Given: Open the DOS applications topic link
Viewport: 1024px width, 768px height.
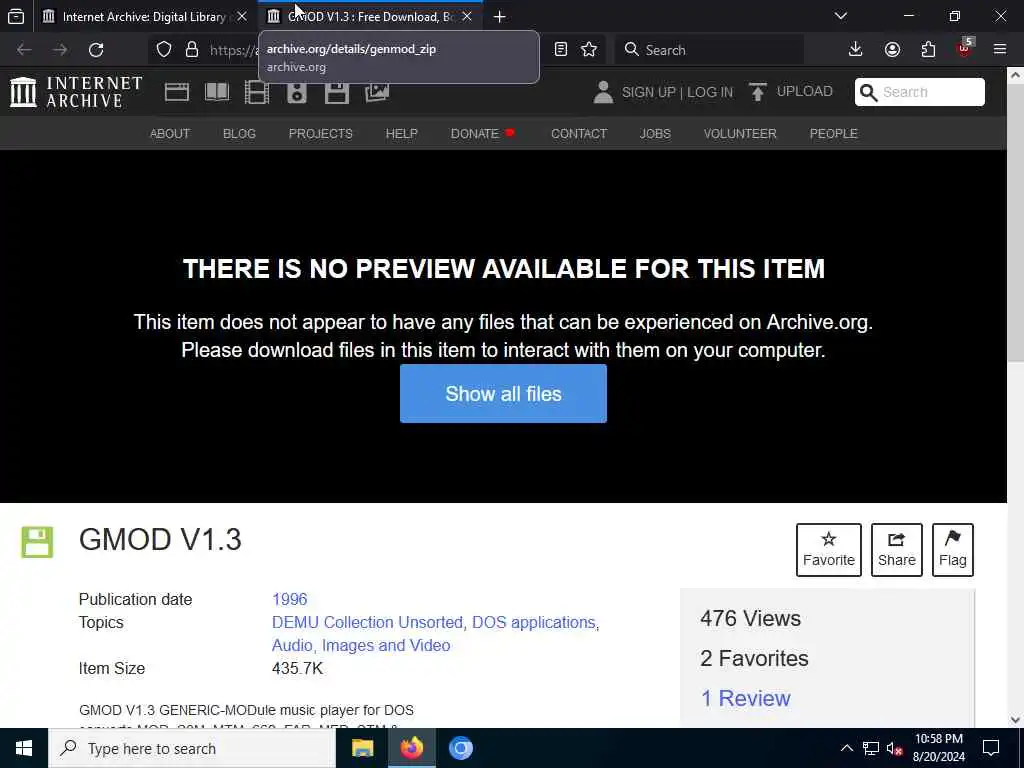Looking at the screenshot, I should pos(534,622).
